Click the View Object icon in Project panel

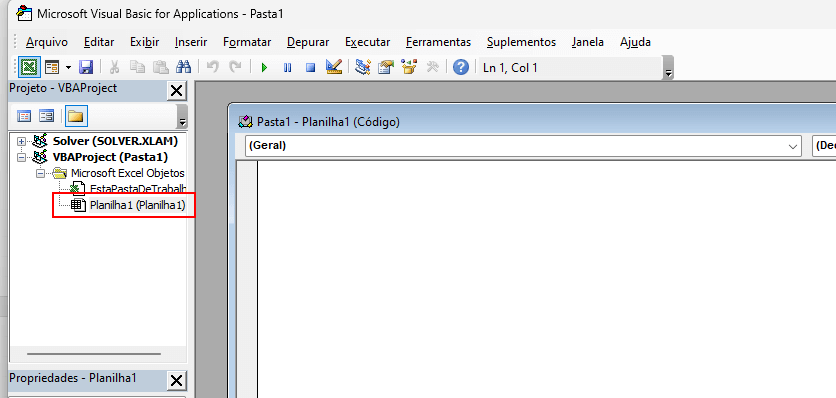pos(47,116)
